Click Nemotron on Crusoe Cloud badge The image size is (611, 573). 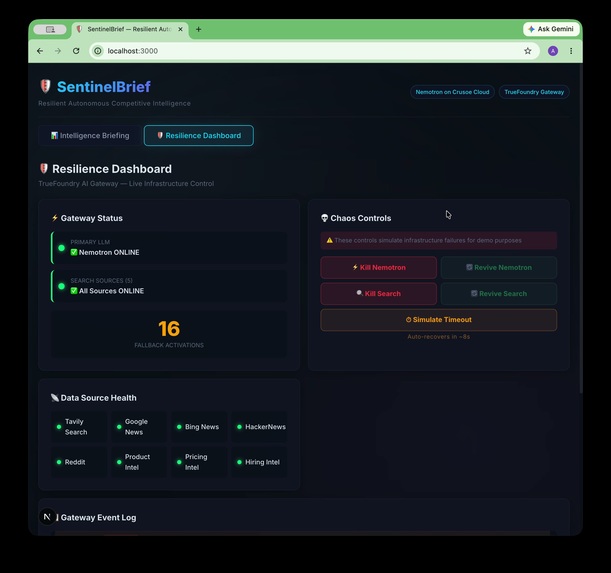pos(452,92)
